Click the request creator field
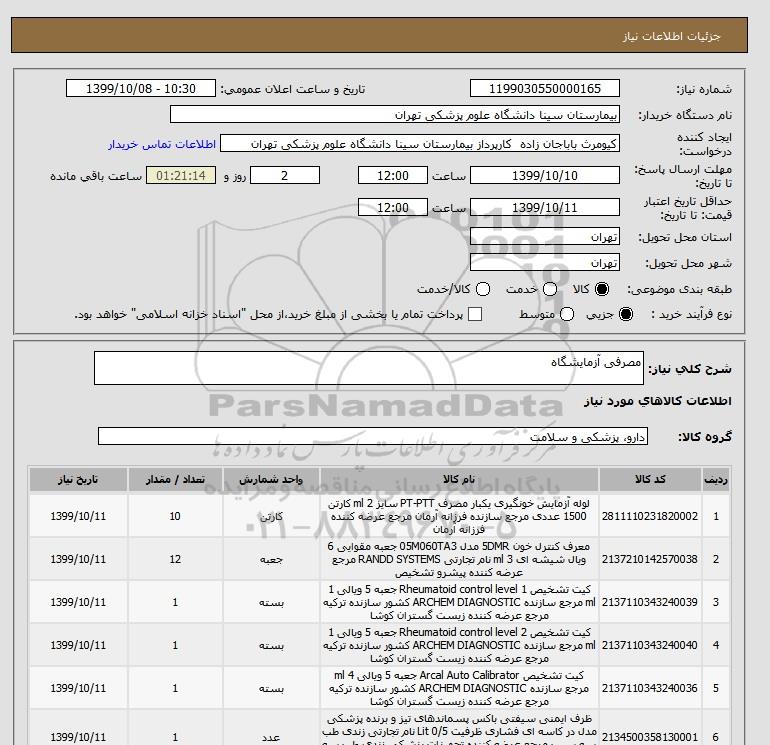Screen dimensions: 770x745 pyautogui.click(x=420, y=144)
